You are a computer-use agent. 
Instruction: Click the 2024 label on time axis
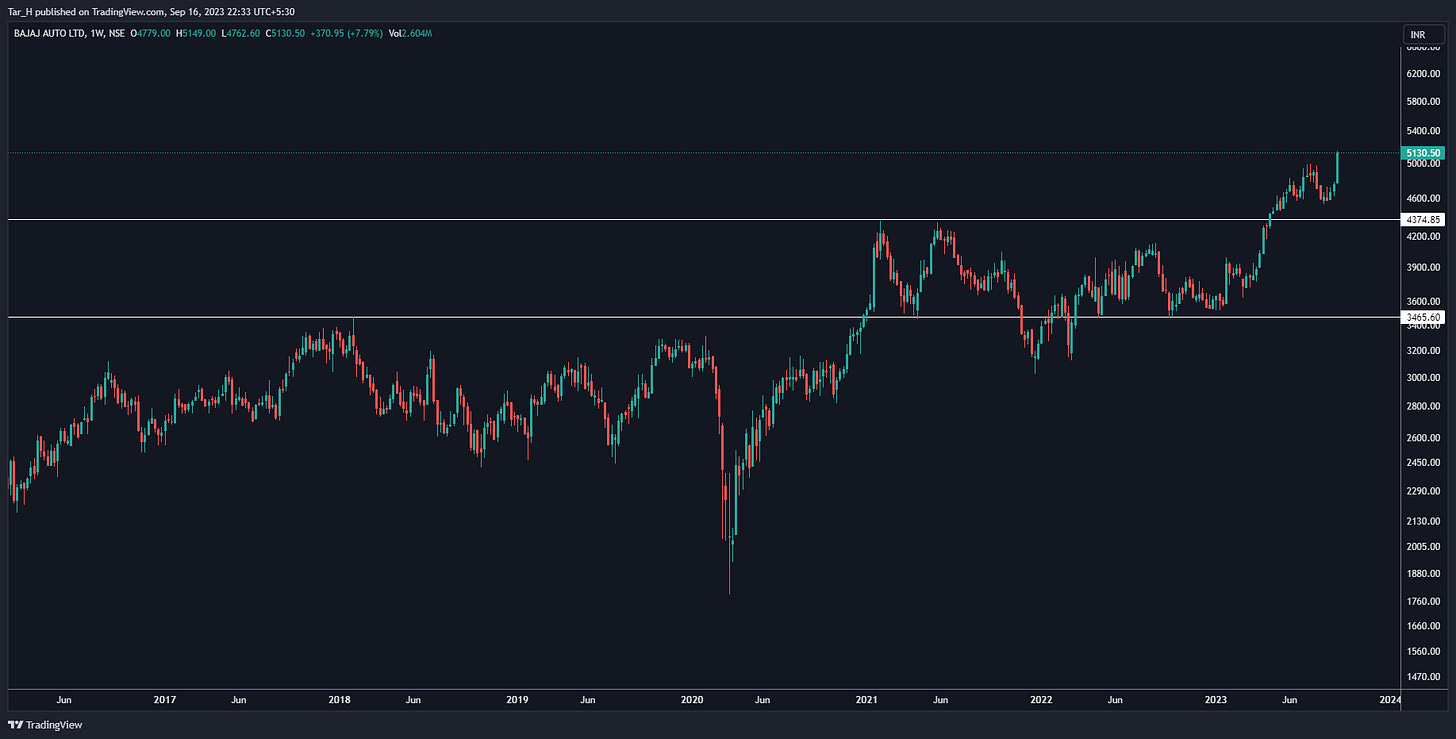pos(1390,701)
